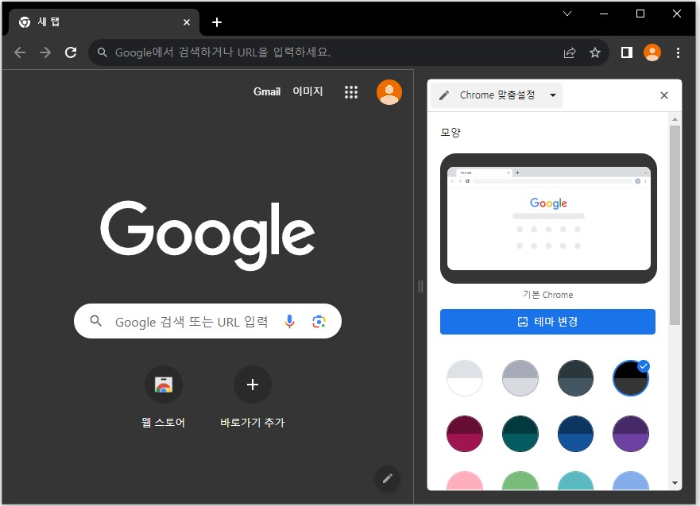Select the navy blue color swatch
Screen dimensions: 700x506
(x=575, y=434)
